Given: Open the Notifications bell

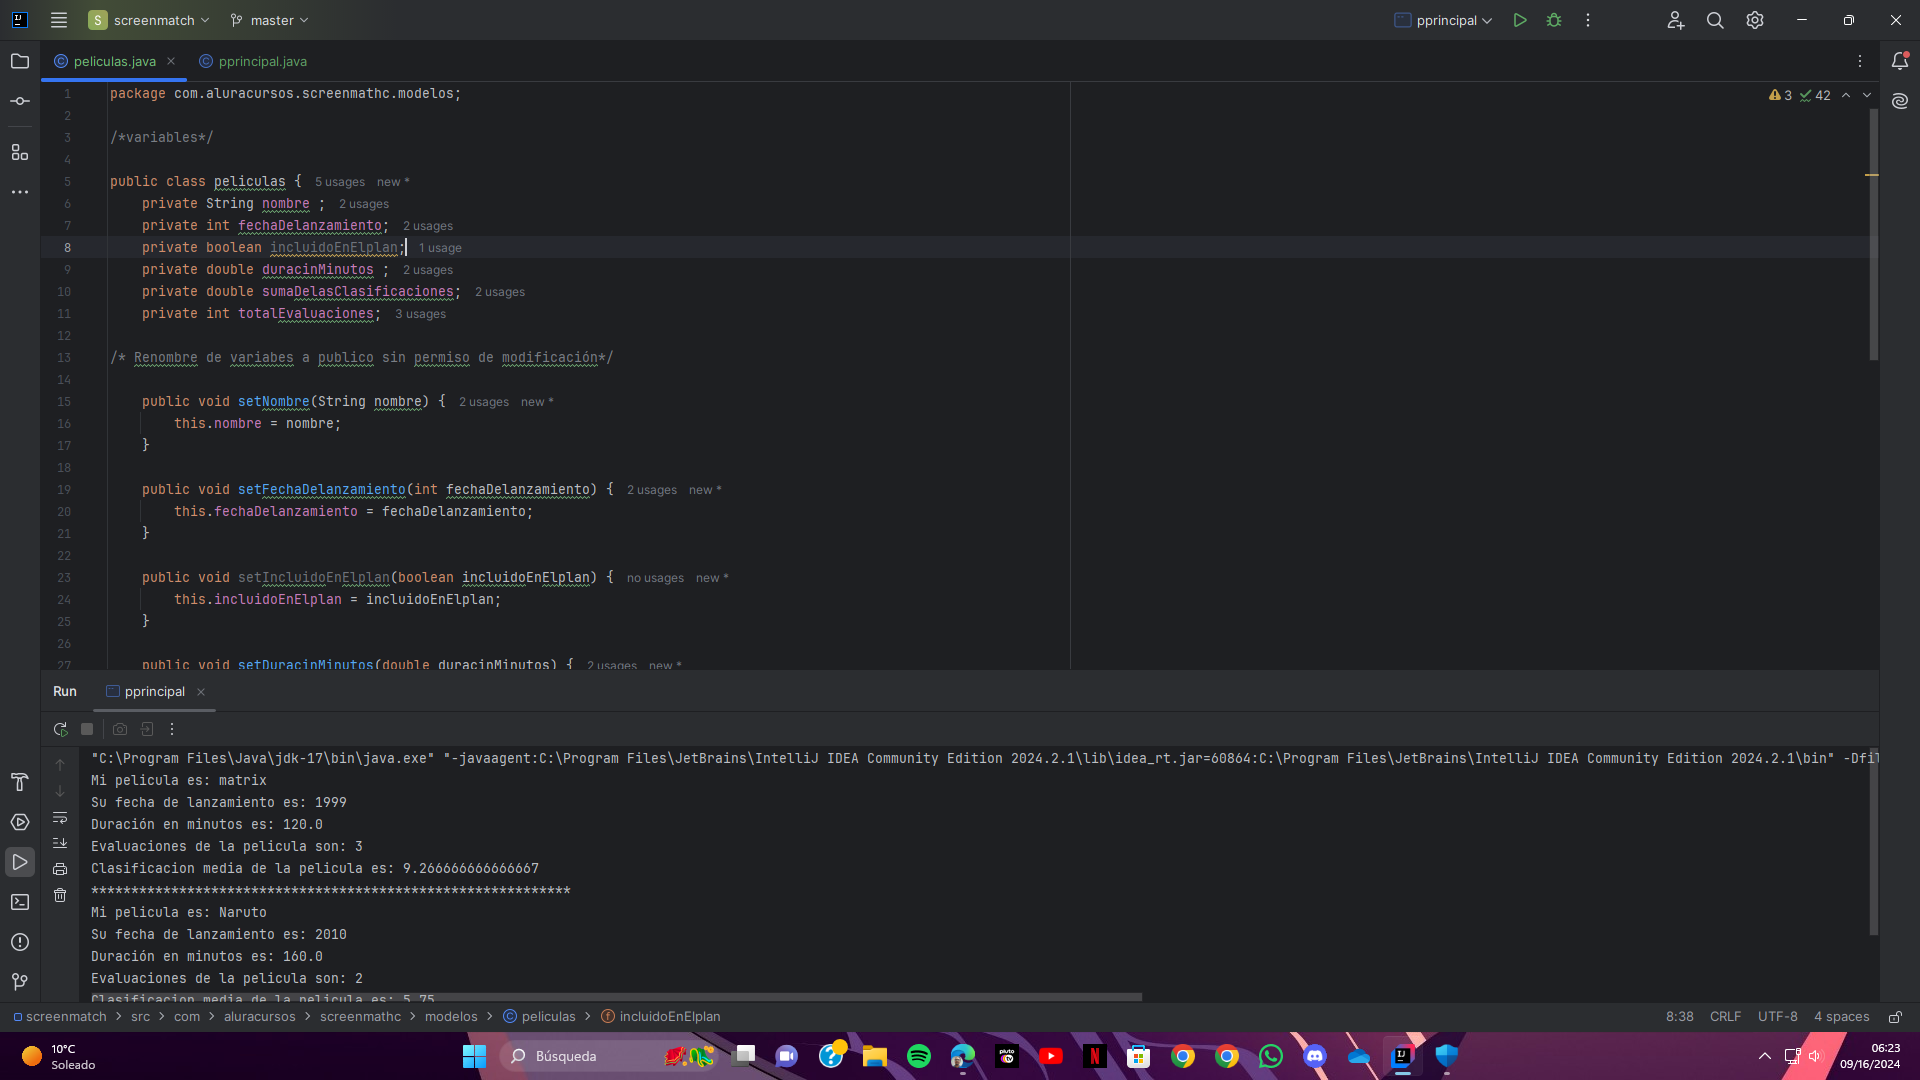Looking at the screenshot, I should (1900, 61).
